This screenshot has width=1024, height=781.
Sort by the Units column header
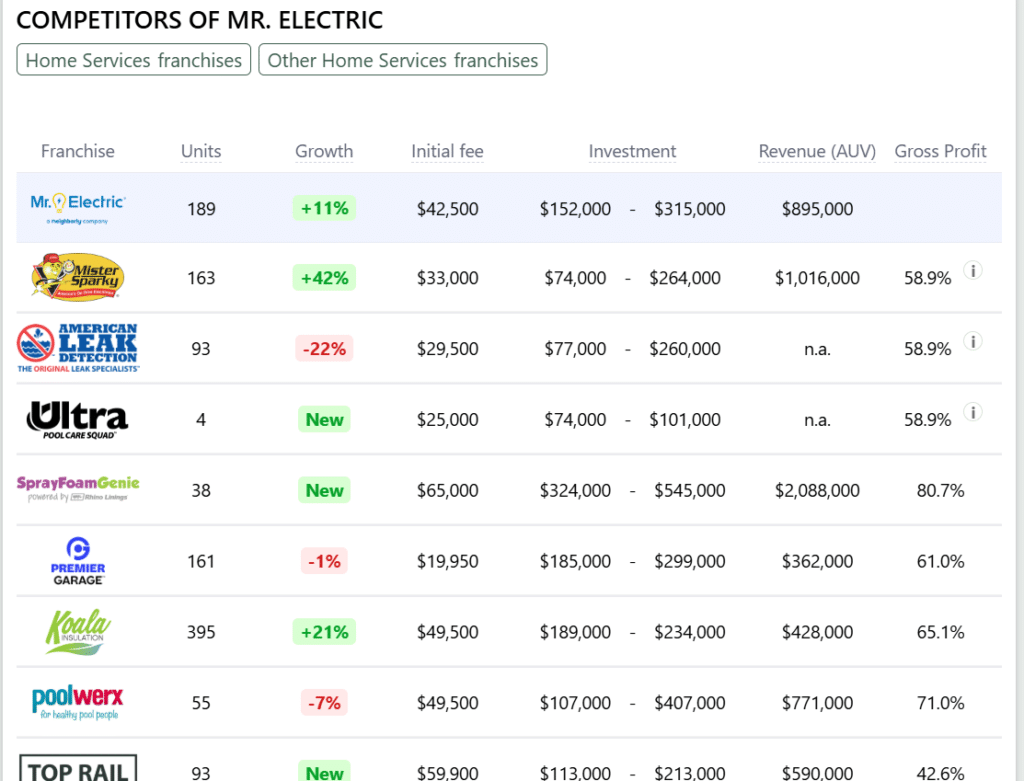tap(201, 151)
